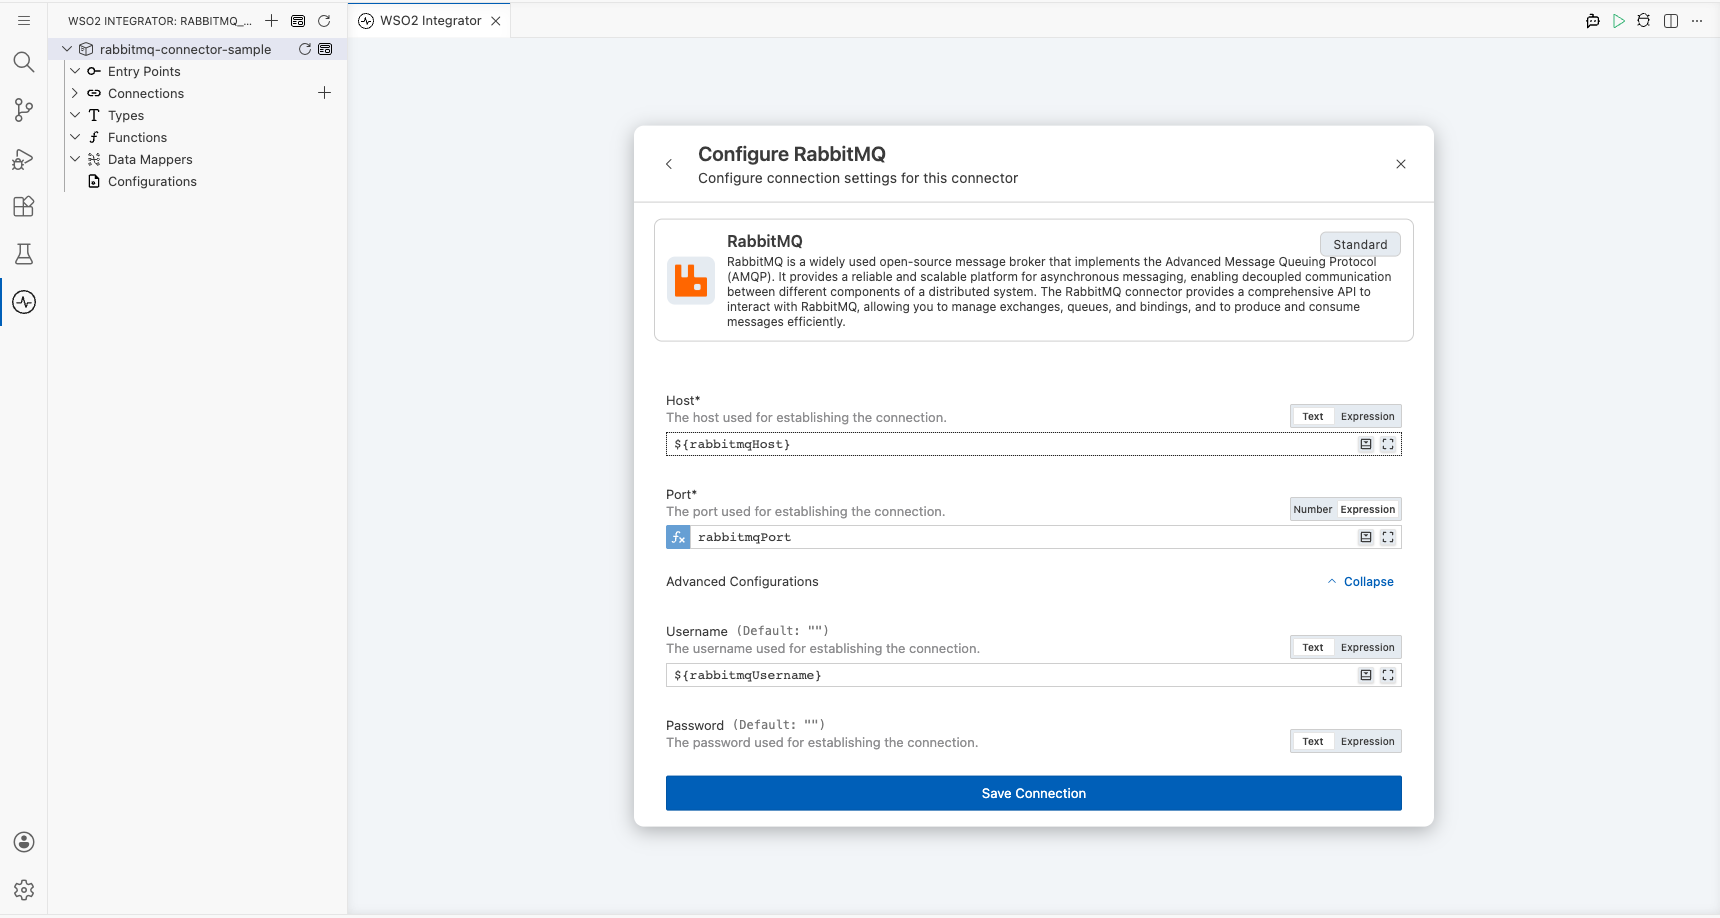Screen dimensions: 1720x918
Task: Open expanded editor for Host field
Action: click(1388, 444)
